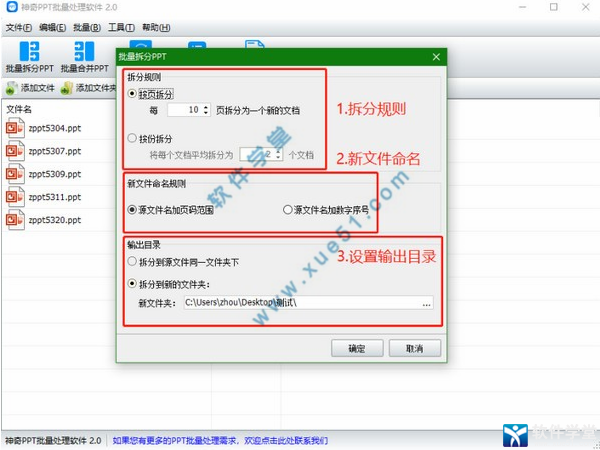Image resolution: width=600 pixels, height=450 pixels.
Task: Click the 添加文件夹 add folder icon
Action: pos(67,88)
